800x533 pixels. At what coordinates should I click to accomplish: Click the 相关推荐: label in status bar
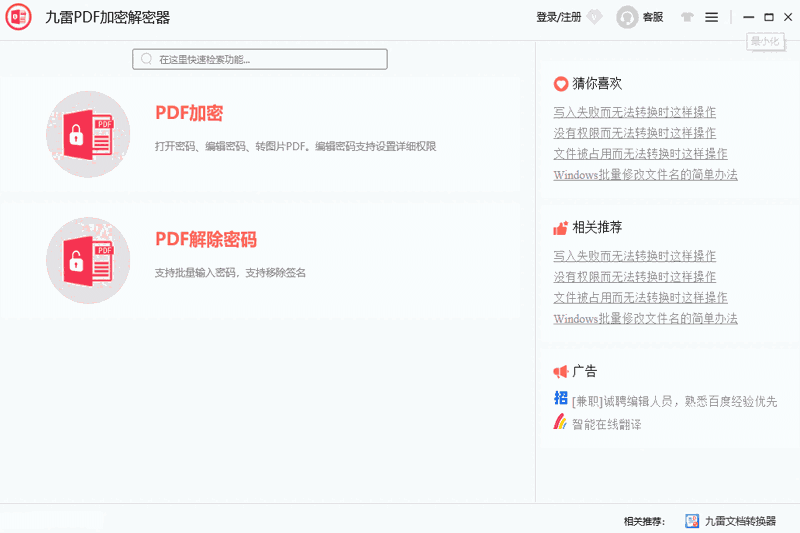pos(644,521)
